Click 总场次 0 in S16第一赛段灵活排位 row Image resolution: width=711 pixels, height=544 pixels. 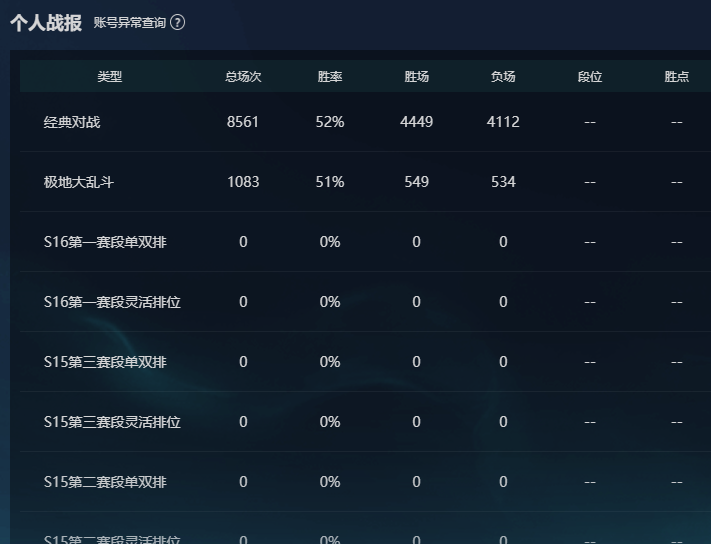[x=243, y=302]
